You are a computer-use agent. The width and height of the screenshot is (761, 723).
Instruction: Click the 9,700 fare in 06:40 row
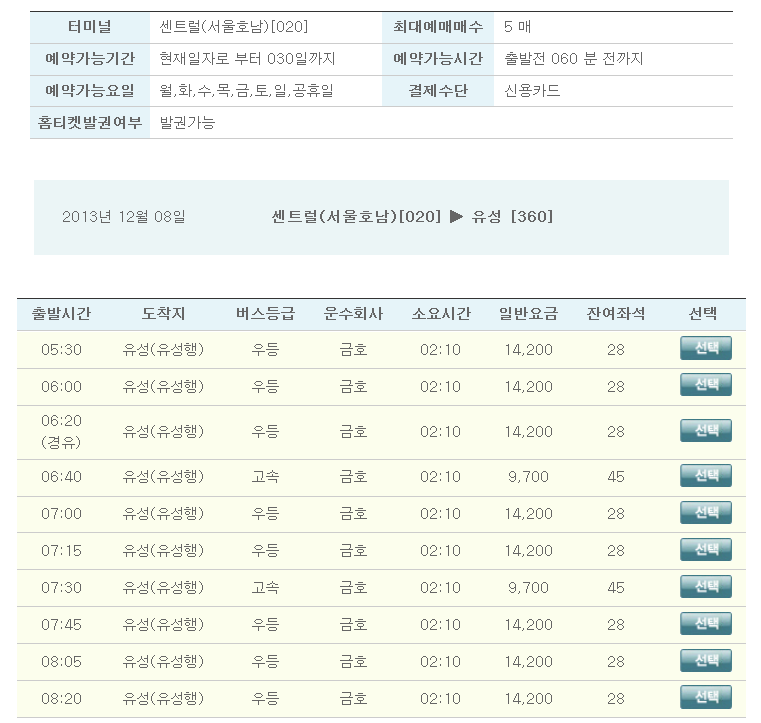[x=528, y=477]
